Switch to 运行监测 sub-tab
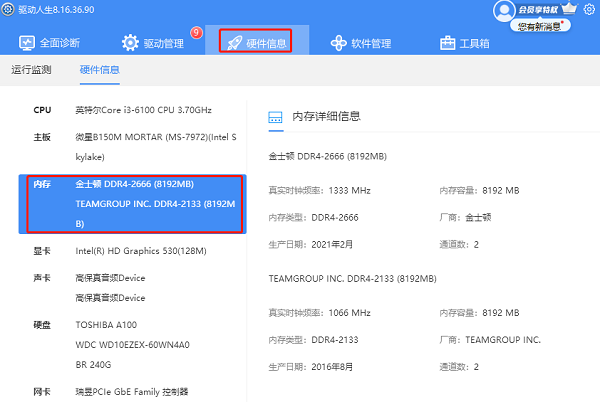 [31, 70]
